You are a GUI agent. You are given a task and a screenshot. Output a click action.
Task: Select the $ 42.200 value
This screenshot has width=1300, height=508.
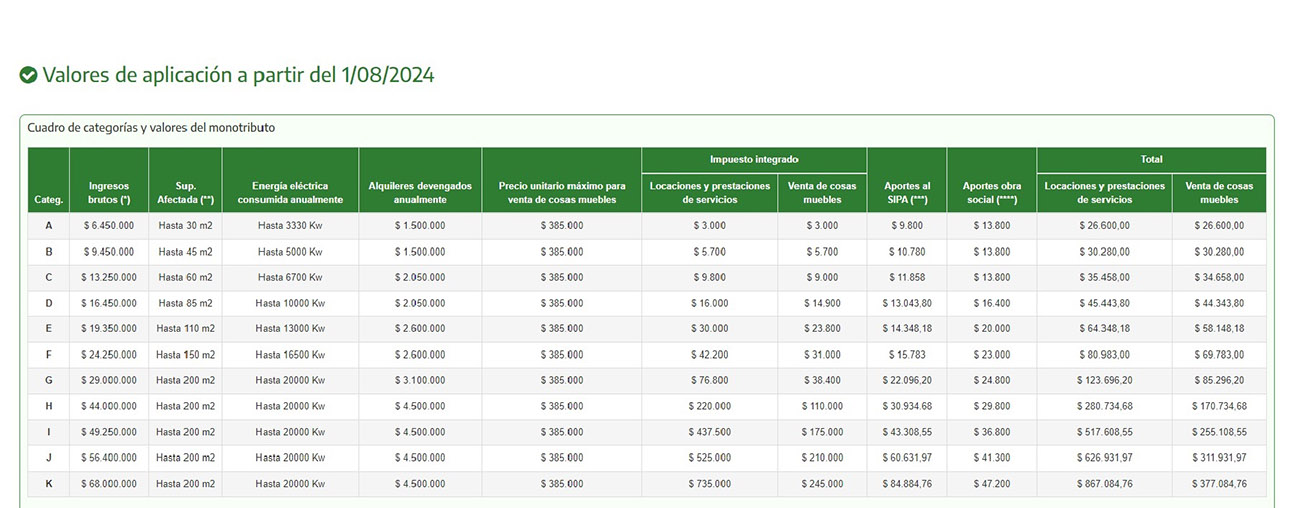tap(710, 355)
